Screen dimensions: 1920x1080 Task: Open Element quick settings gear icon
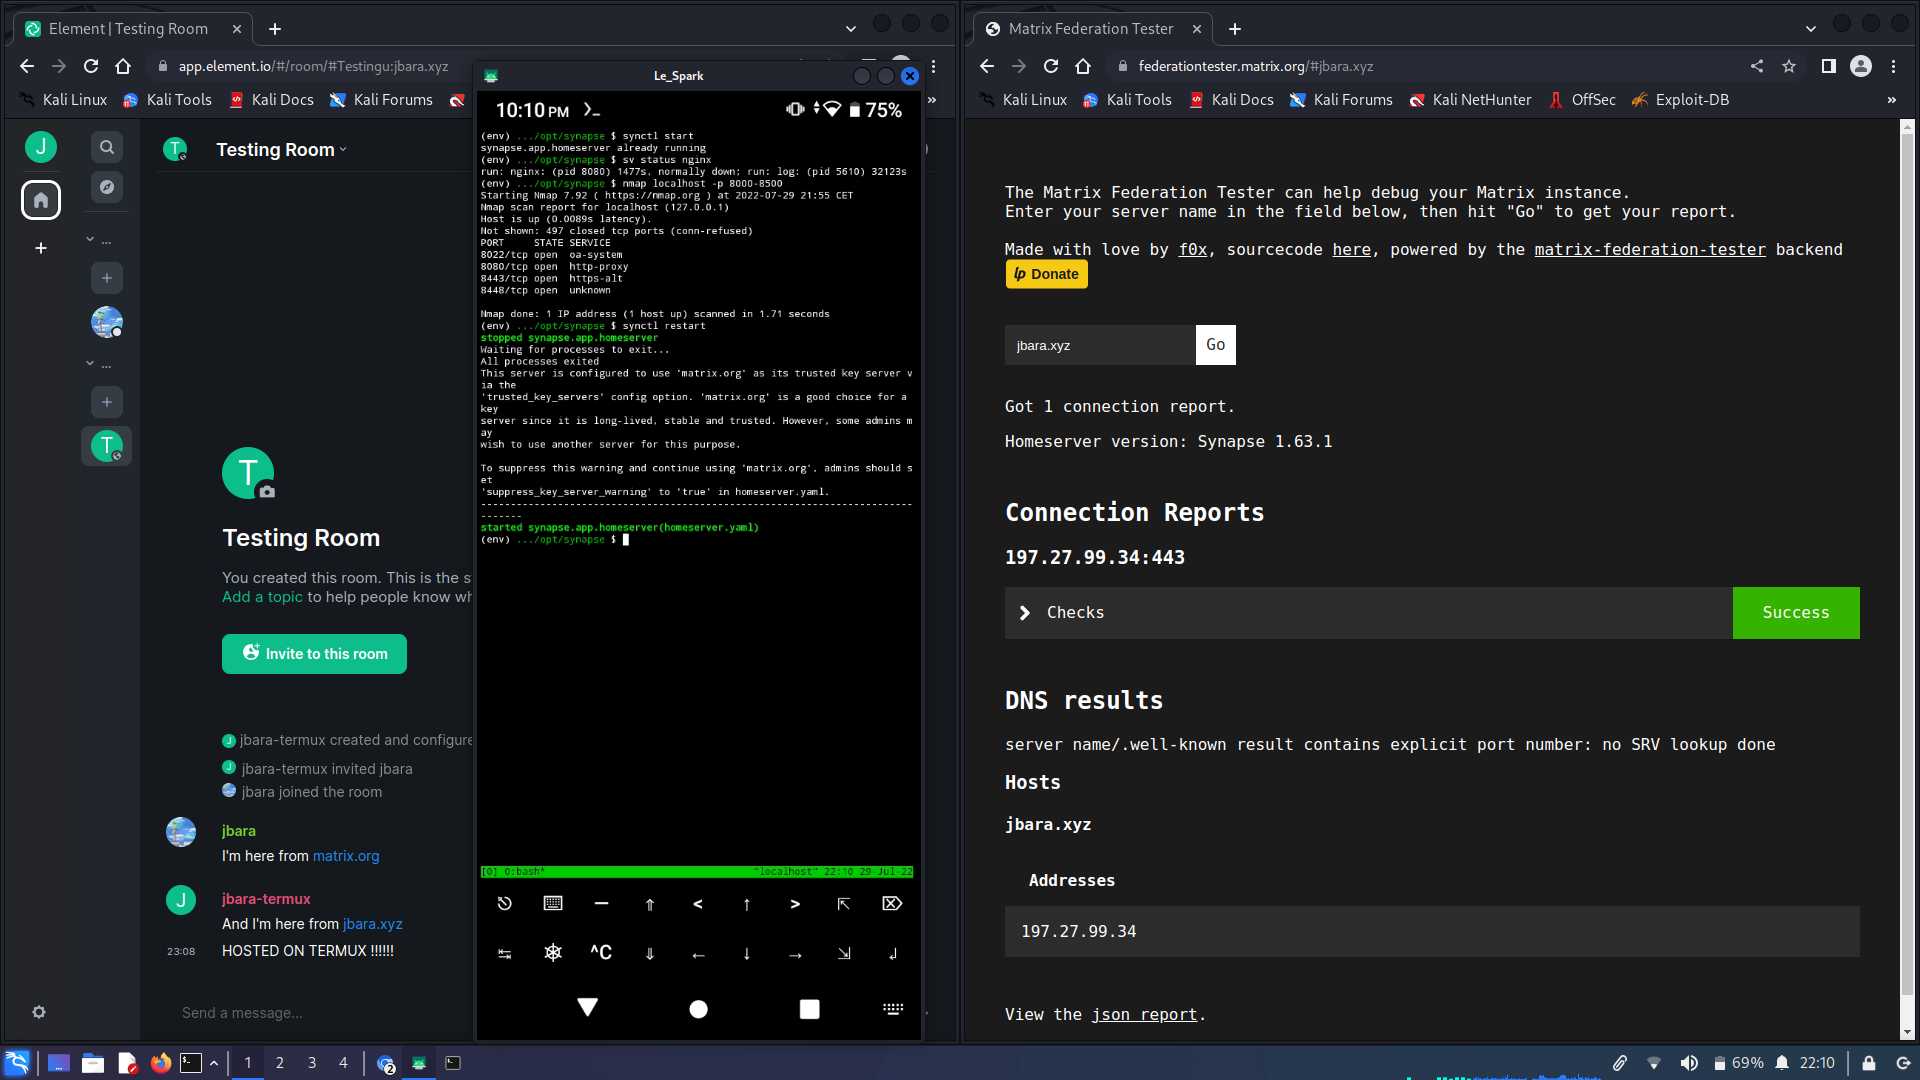39,1012
